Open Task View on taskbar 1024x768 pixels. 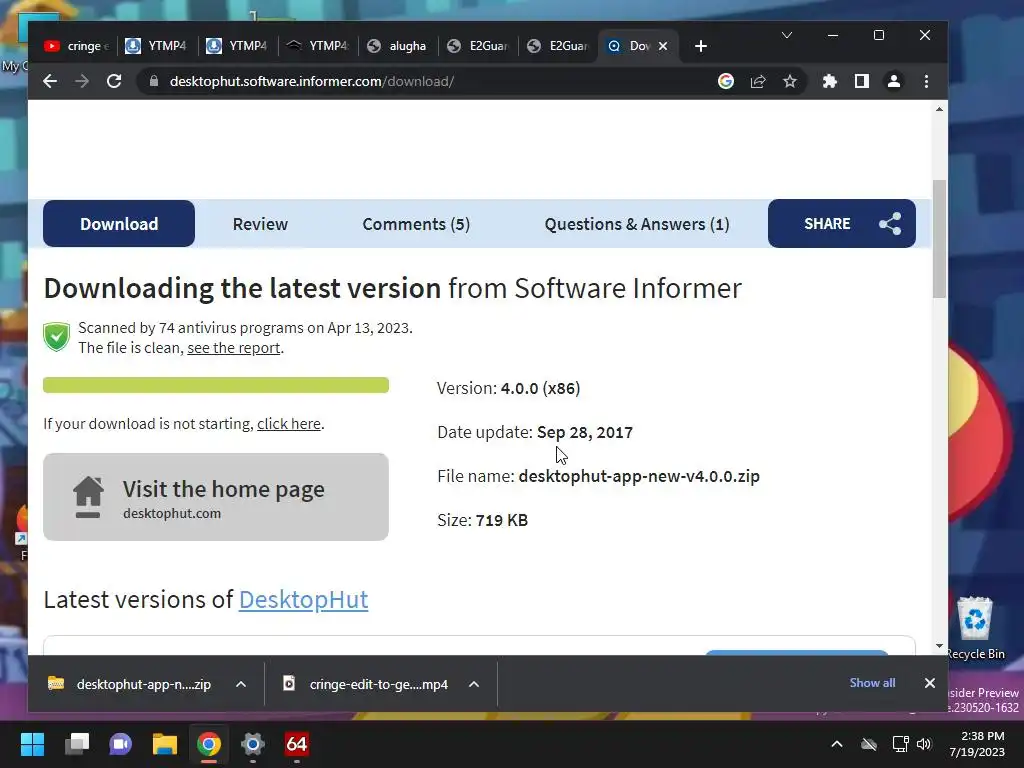pos(76,744)
